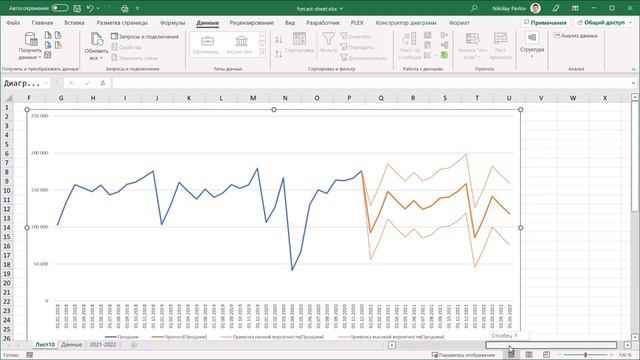The image size is (640, 360).
Task: Toggle the Автосохранение switch
Action: [x=60, y=8]
